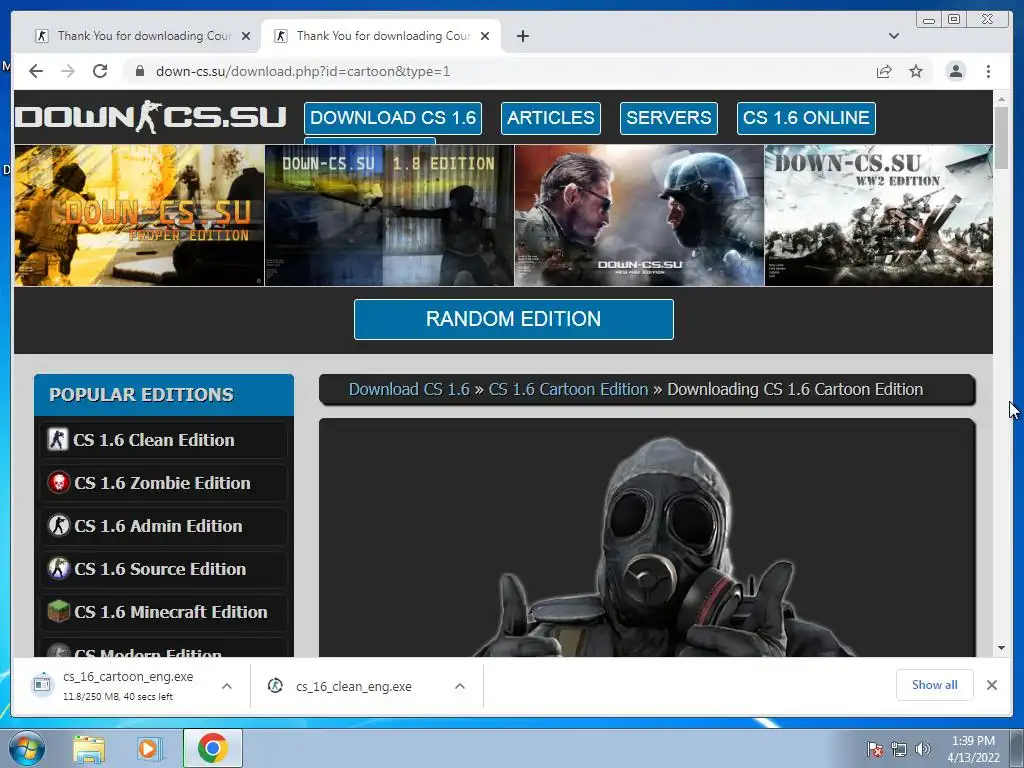Follow CS 1.6 Cartoon Edition breadcrumb
This screenshot has height=768, width=1024.
(x=568, y=389)
